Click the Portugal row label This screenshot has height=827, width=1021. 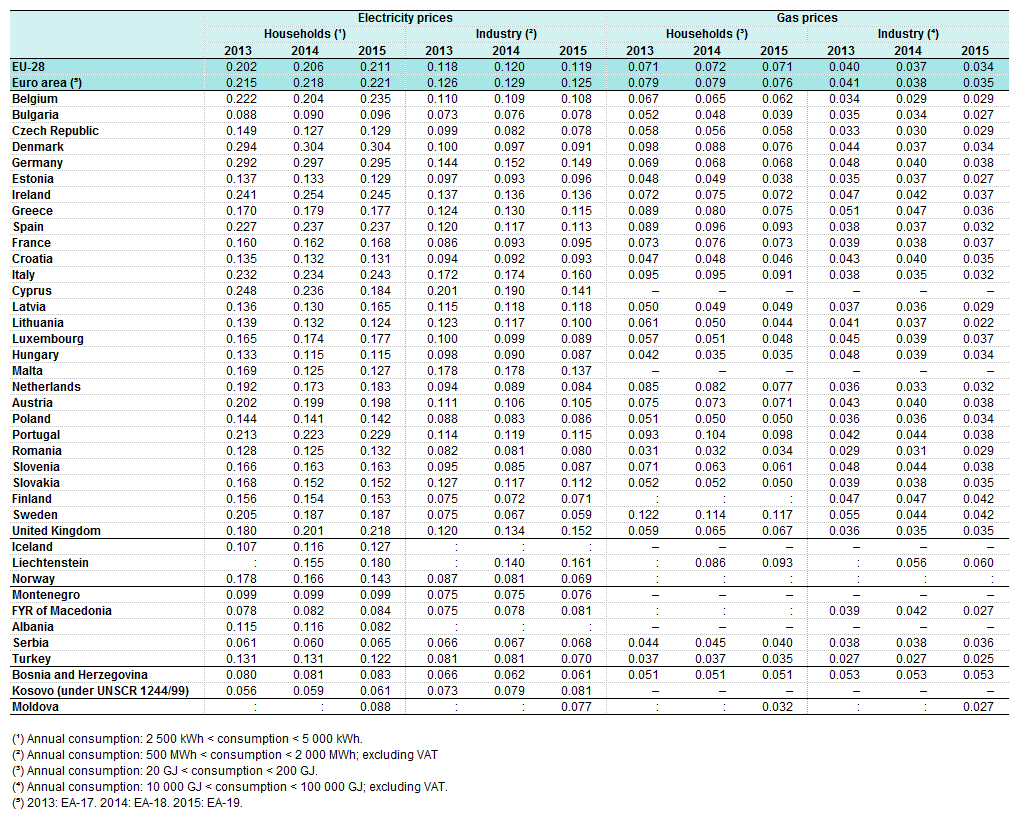coord(36,435)
